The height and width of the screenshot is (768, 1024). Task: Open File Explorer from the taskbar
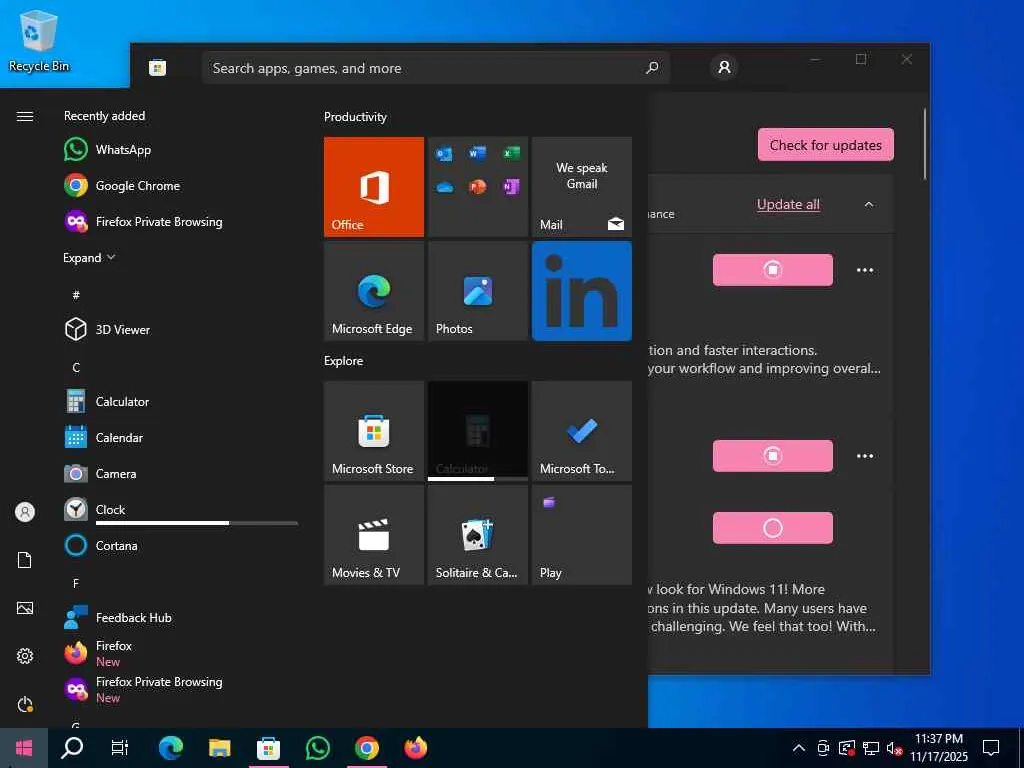[x=219, y=748]
